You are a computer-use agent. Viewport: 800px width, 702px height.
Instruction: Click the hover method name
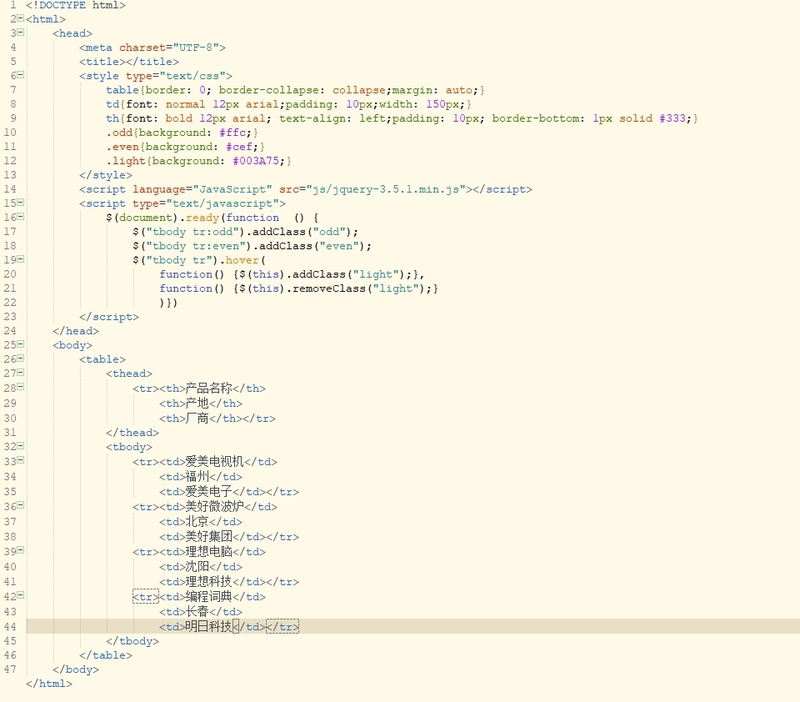(242, 260)
